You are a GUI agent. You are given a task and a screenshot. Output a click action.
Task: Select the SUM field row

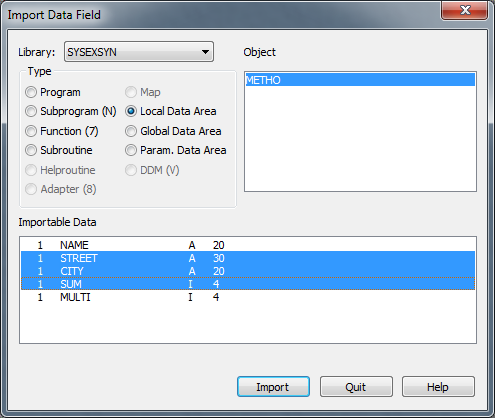(x=248, y=284)
